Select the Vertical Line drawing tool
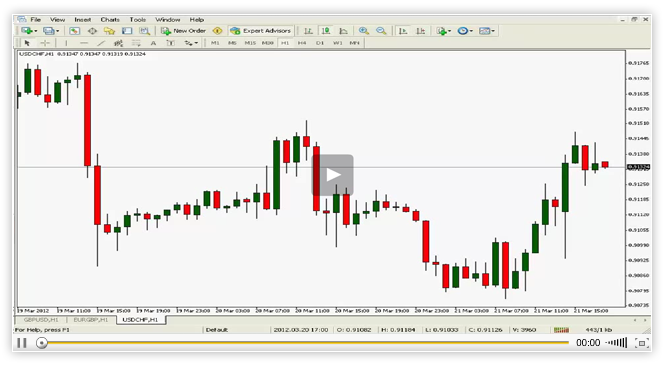Screen dimensions: 664x366 pyautogui.click(x=66, y=43)
